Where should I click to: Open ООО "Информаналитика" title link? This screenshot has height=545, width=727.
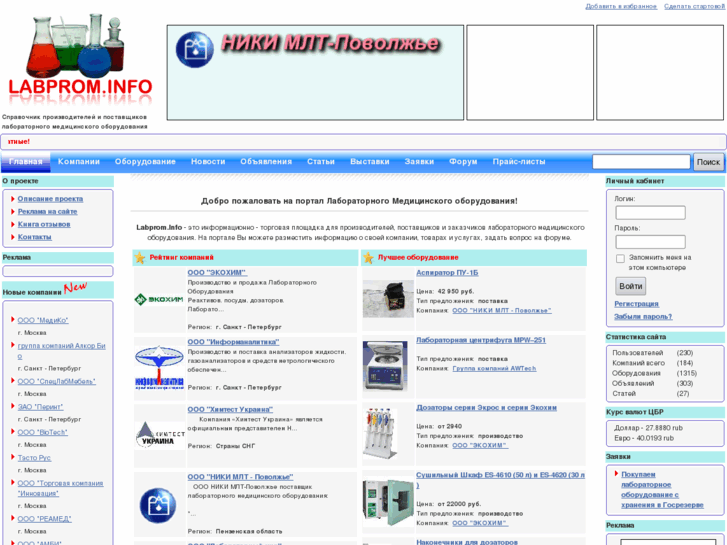233,342
